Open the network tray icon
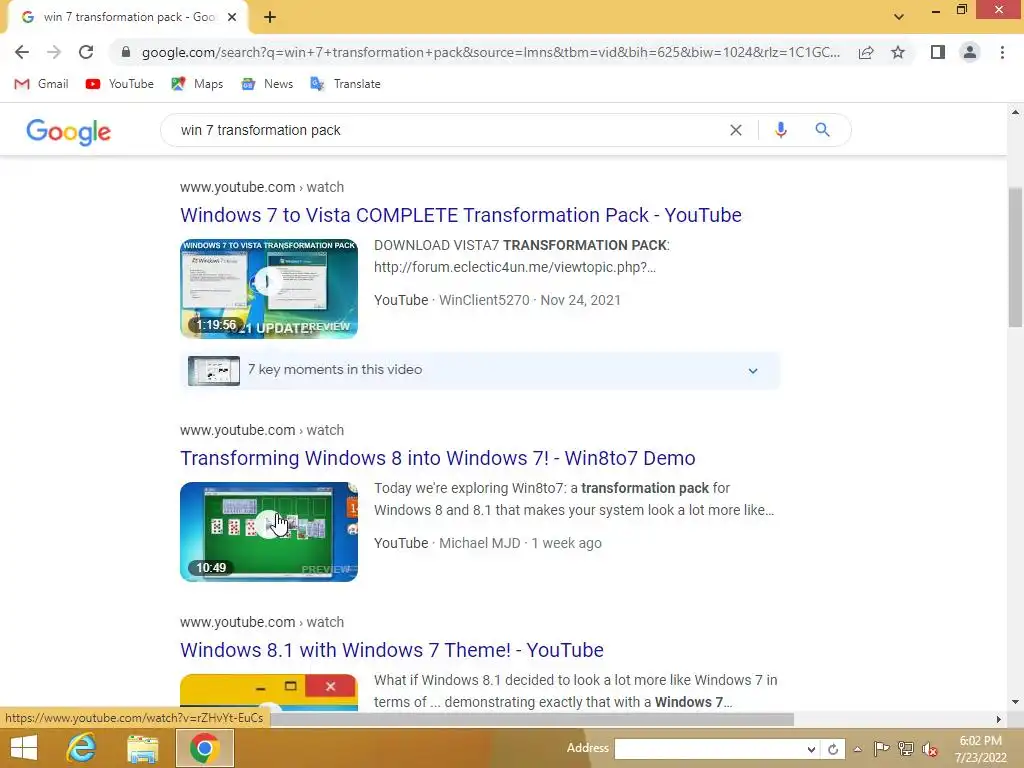1024x768 pixels. tap(905, 748)
